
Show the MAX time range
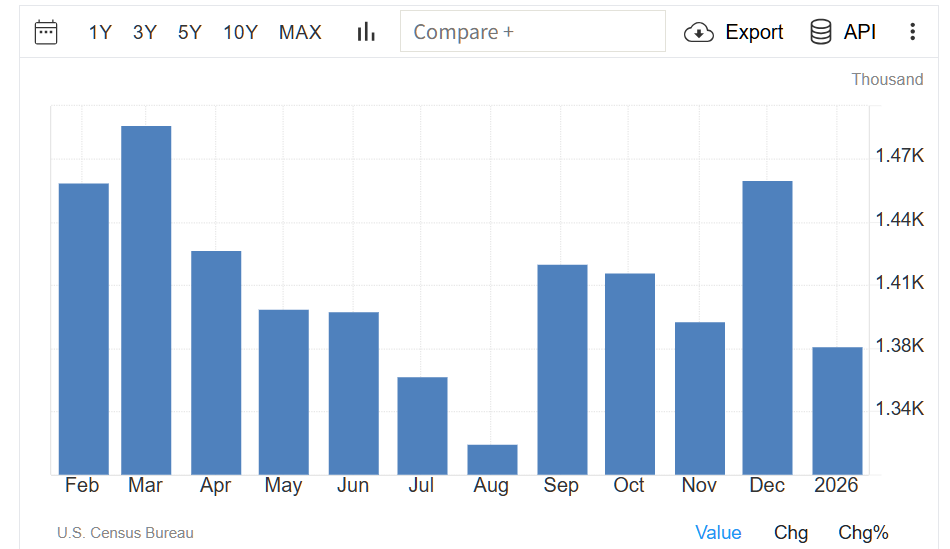[300, 32]
